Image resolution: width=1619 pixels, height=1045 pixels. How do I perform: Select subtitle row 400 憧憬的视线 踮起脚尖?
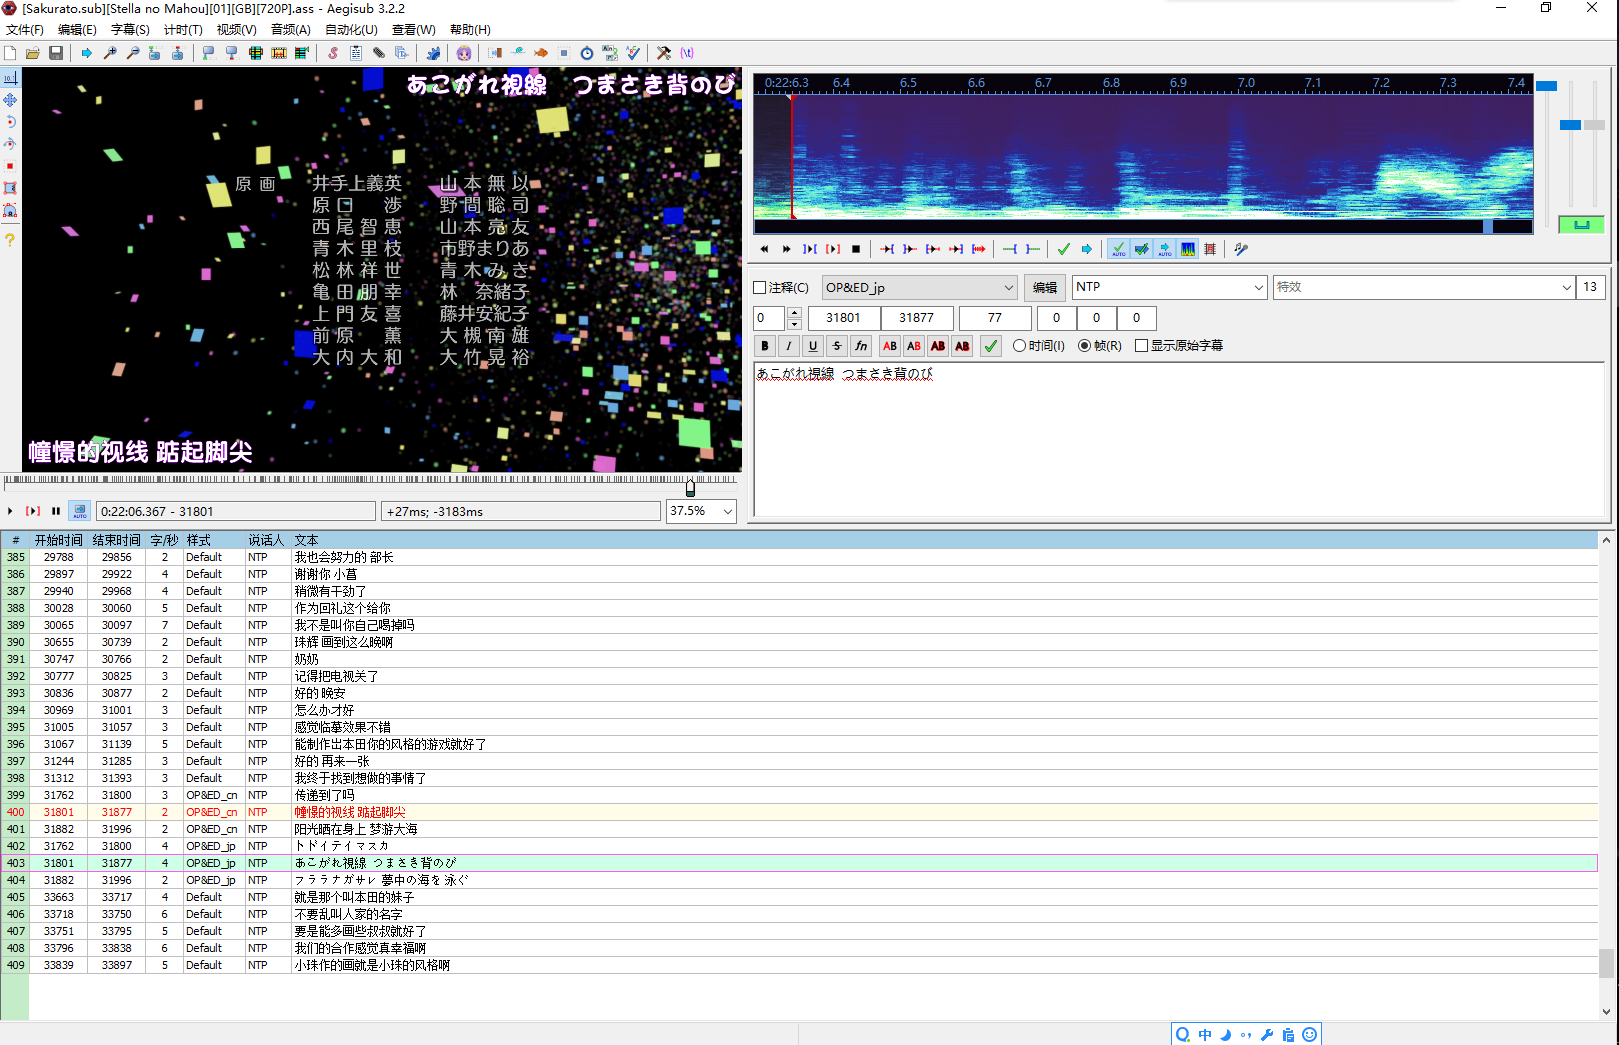click(x=798, y=812)
